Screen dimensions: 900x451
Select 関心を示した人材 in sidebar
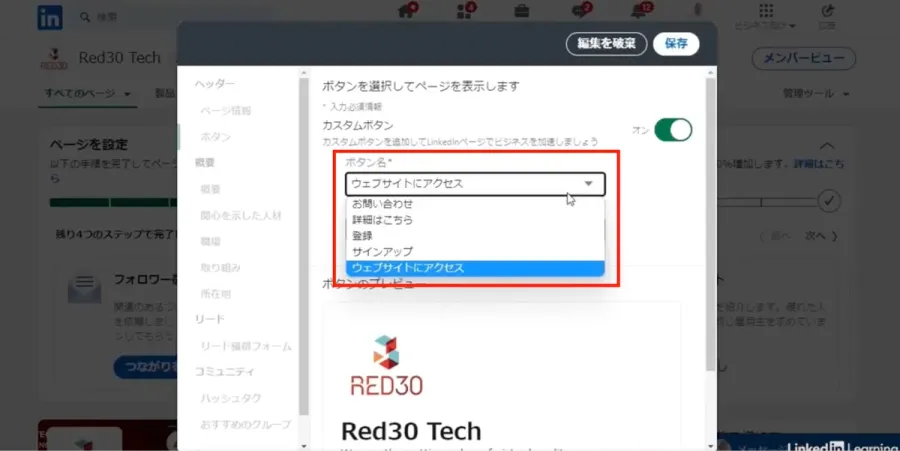[241, 216]
